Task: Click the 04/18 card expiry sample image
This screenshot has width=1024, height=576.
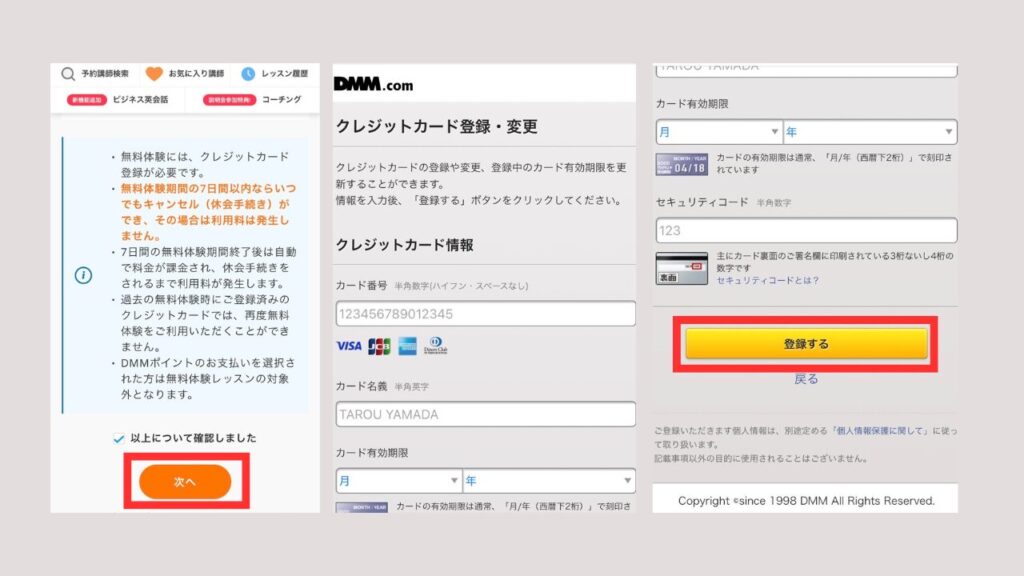Action: coord(681,164)
